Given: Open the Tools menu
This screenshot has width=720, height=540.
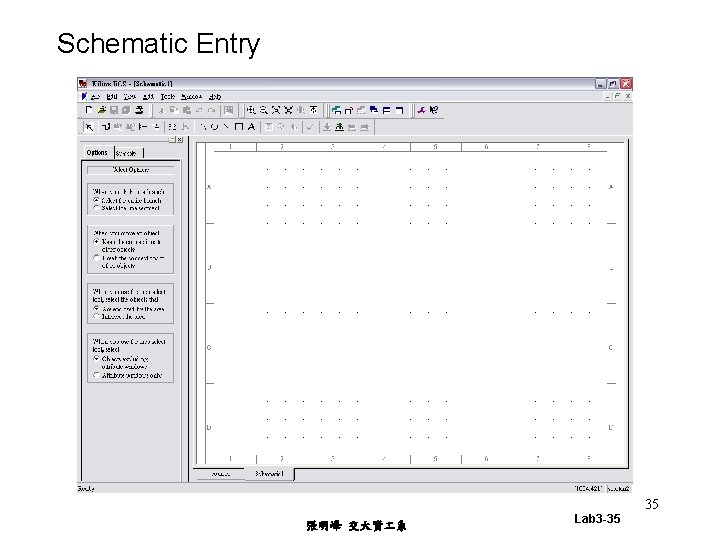Looking at the screenshot, I should point(168,96).
